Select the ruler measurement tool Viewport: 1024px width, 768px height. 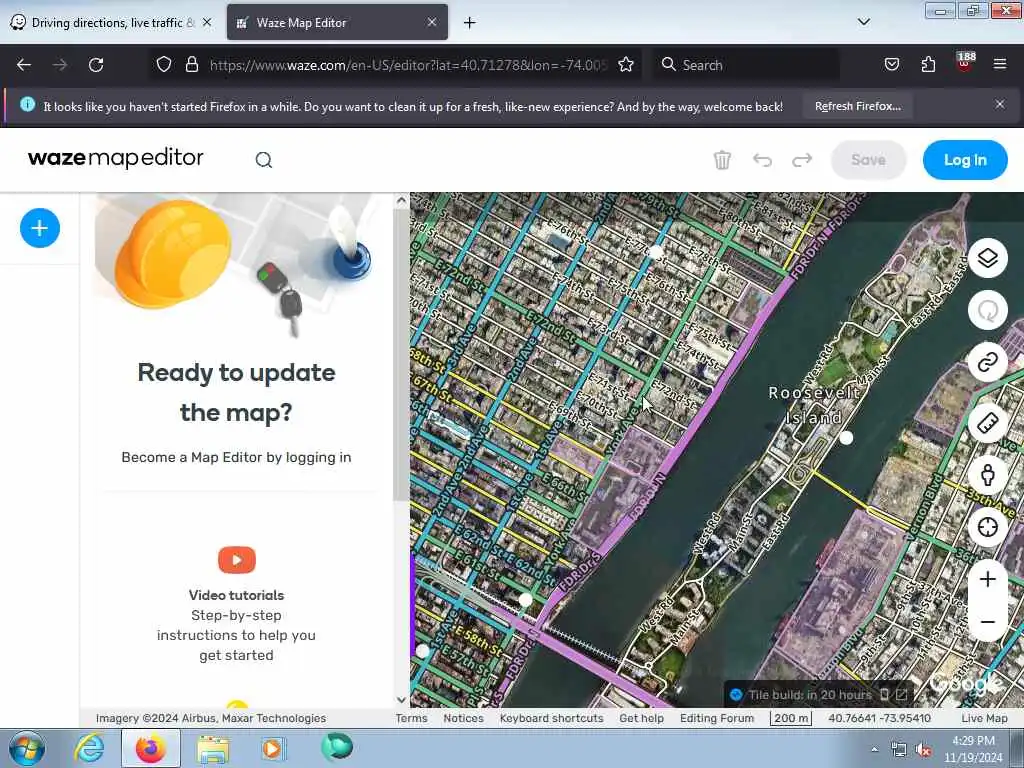pos(987,423)
